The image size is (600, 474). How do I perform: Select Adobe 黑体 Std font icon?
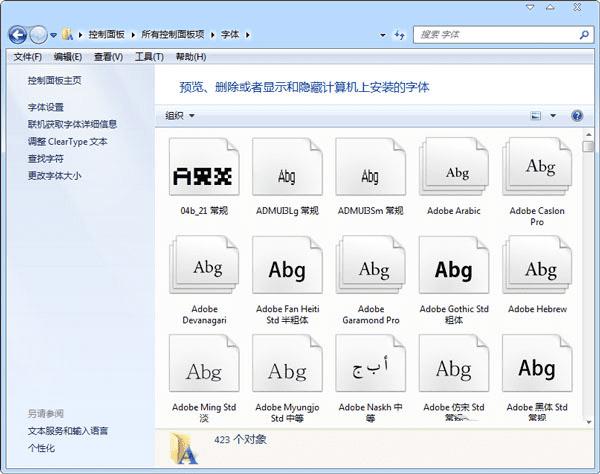pos(537,363)
